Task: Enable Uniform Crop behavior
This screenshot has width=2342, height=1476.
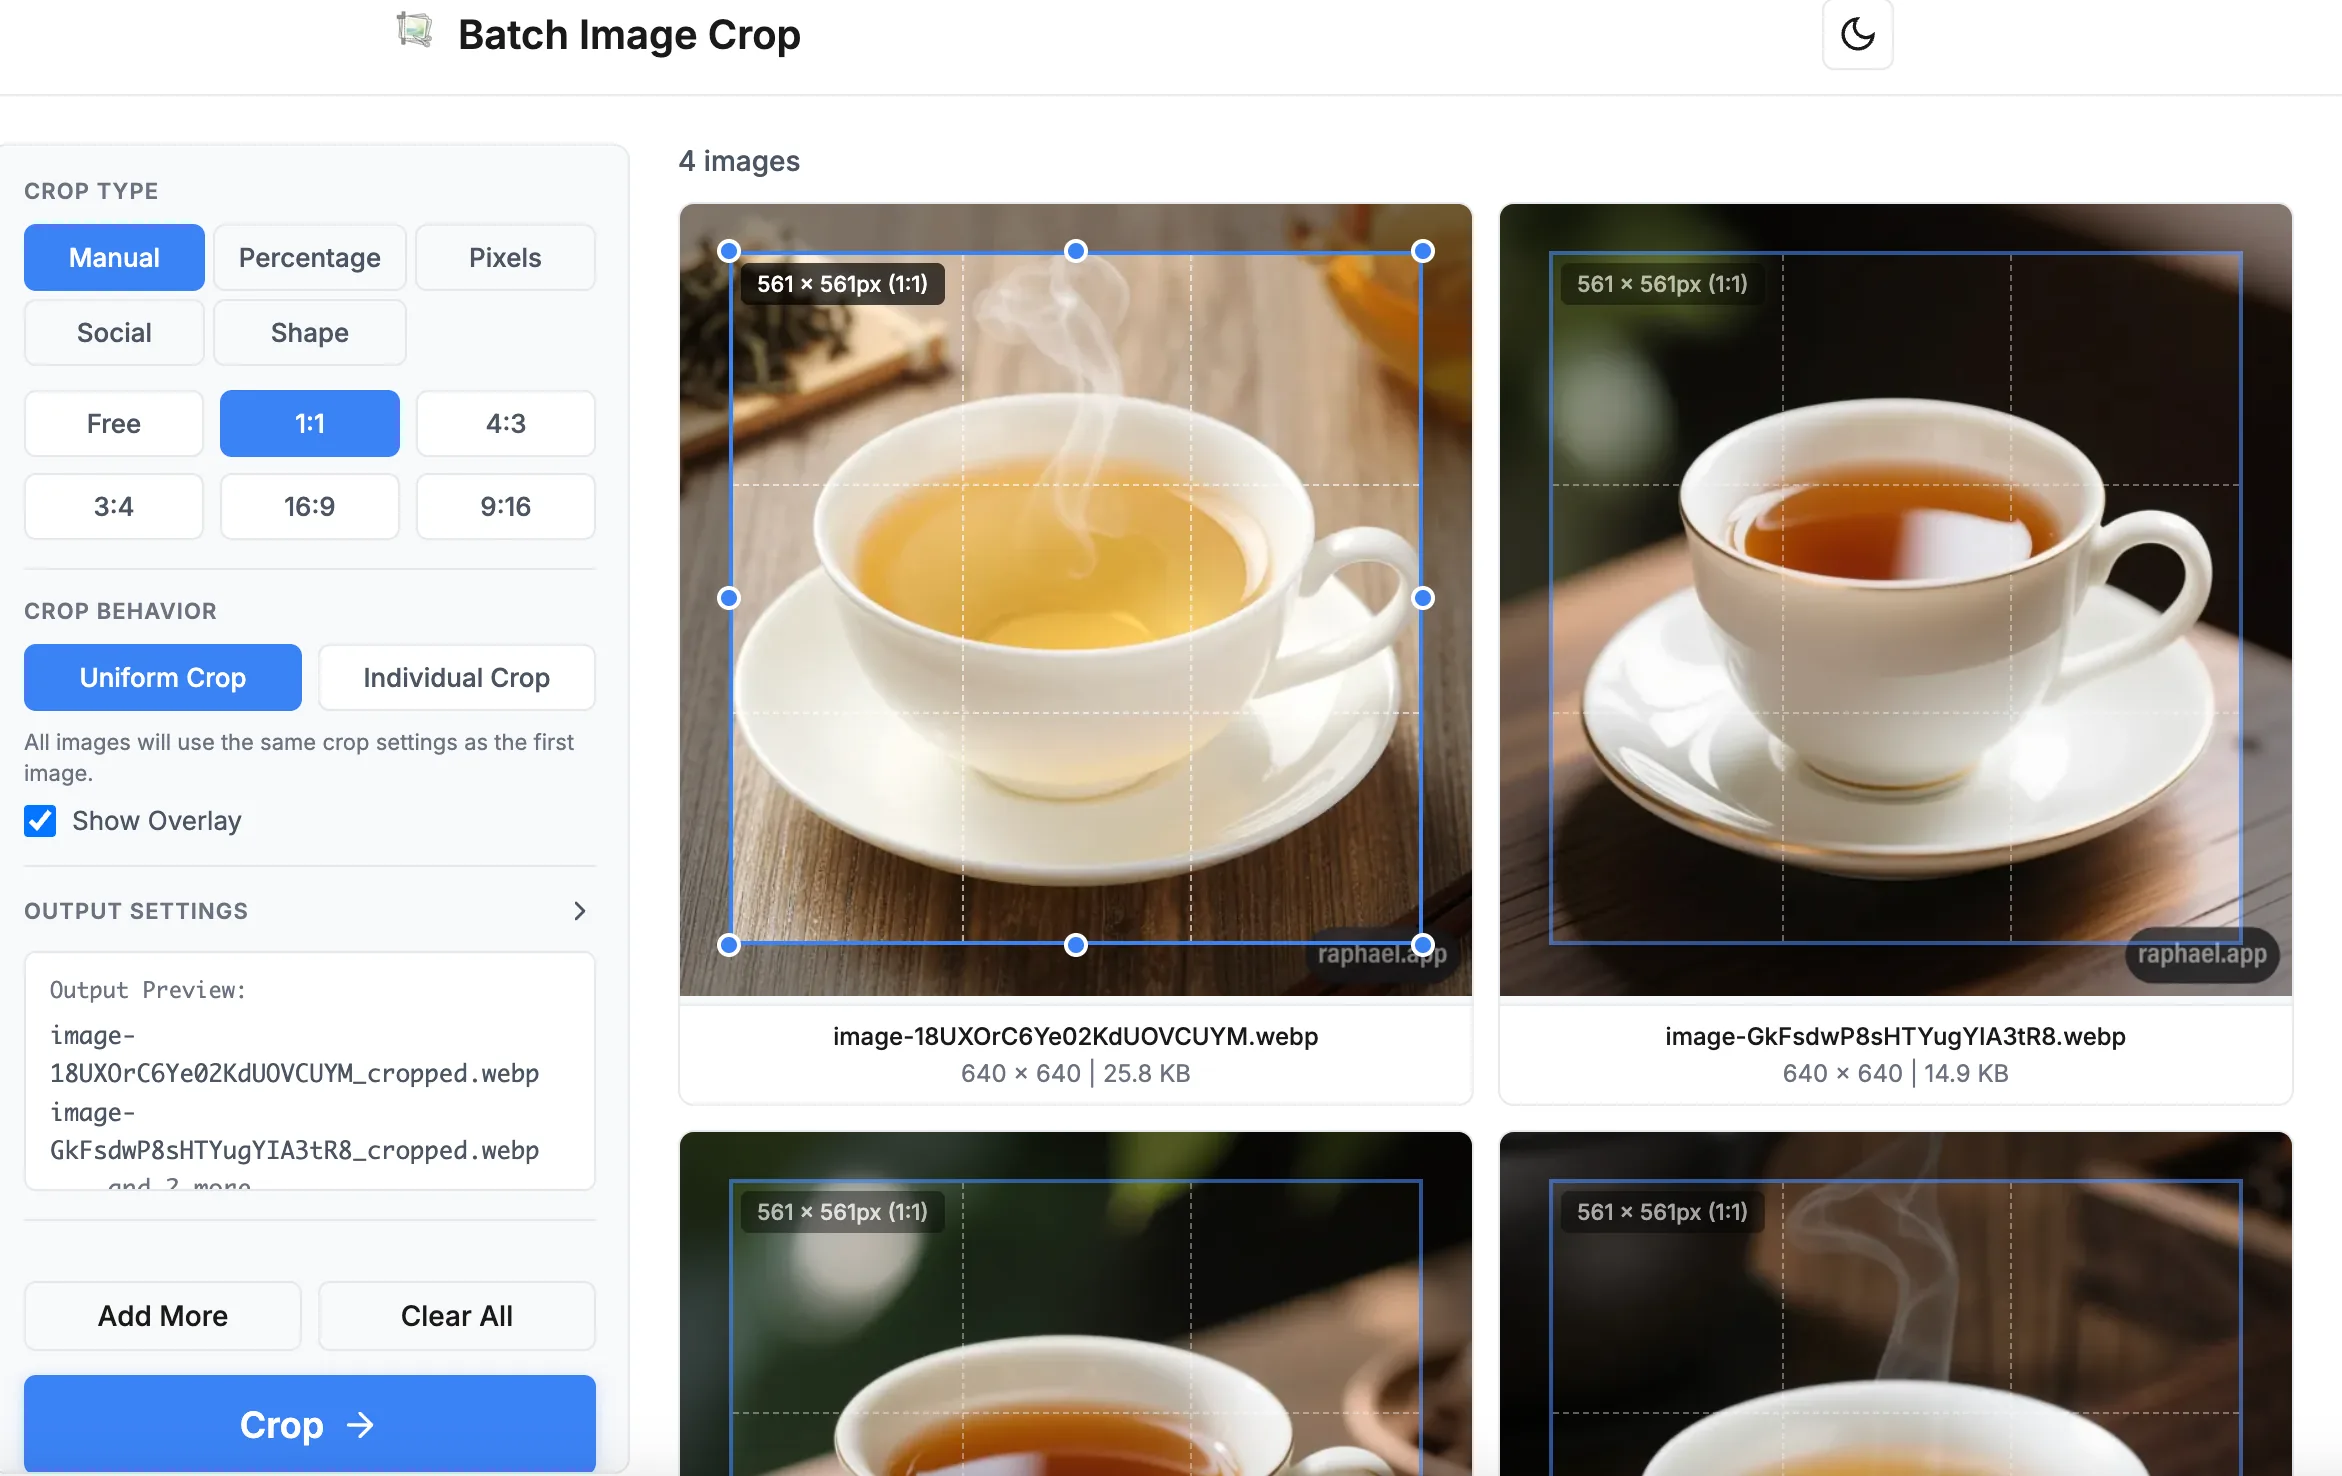Action: coord(161,677)
